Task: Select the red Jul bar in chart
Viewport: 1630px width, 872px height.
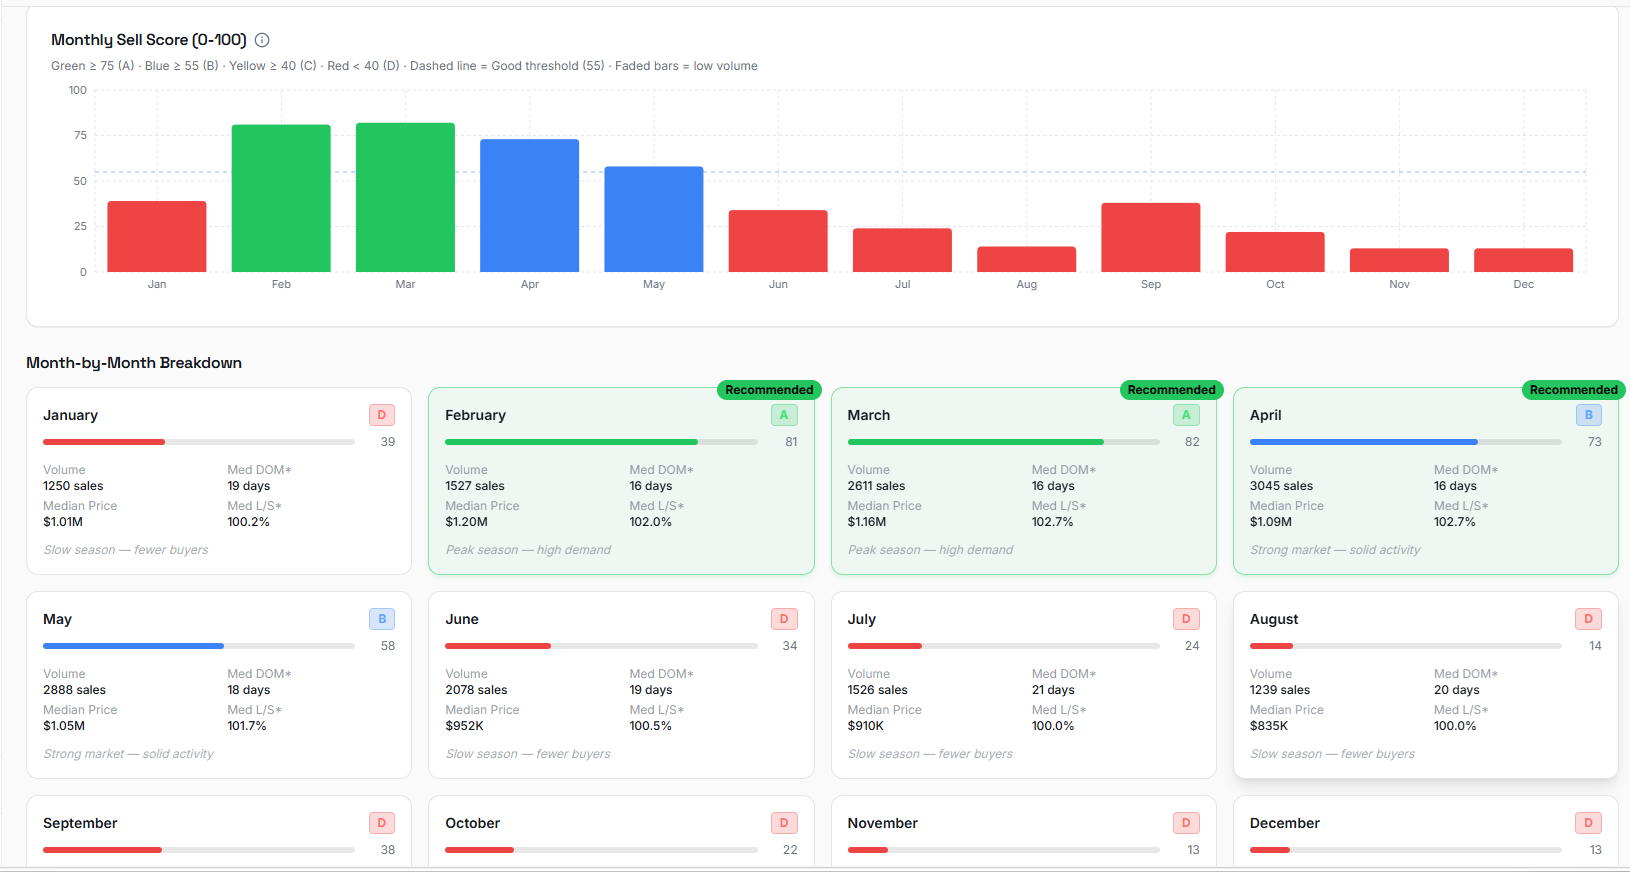Action: point(902,250)
